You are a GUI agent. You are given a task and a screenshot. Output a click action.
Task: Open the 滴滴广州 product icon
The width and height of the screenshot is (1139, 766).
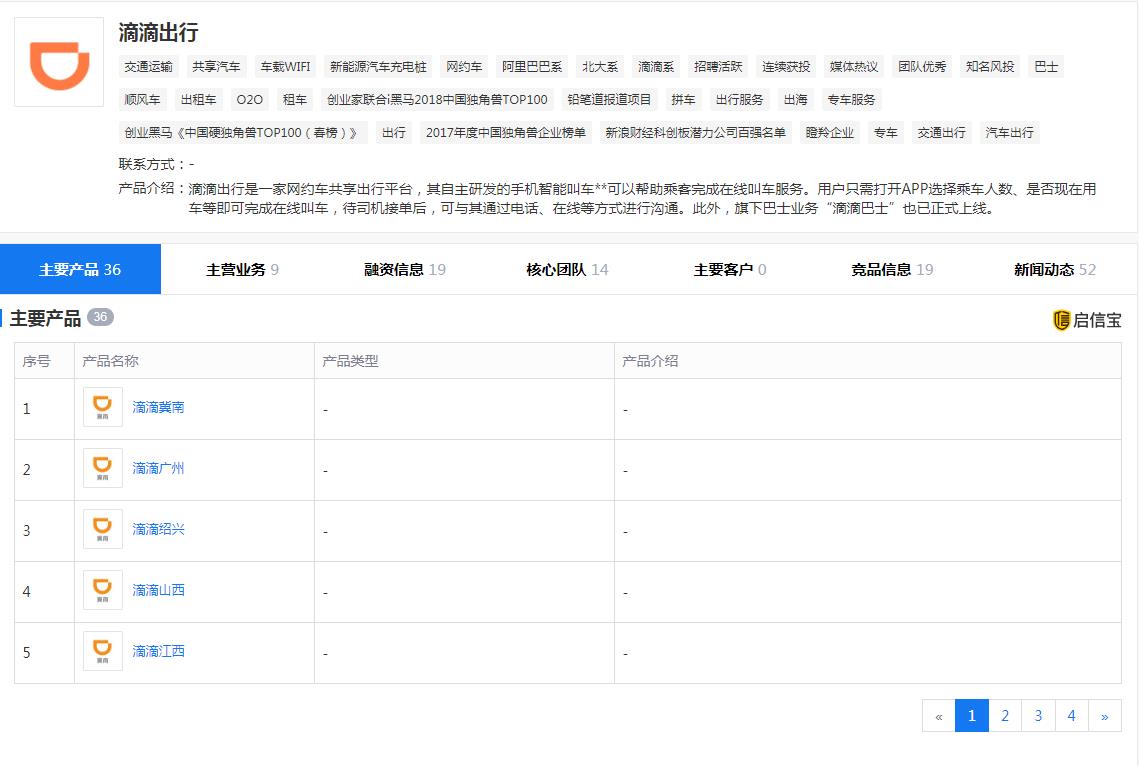pyautogui.click(x=102, y=468)
